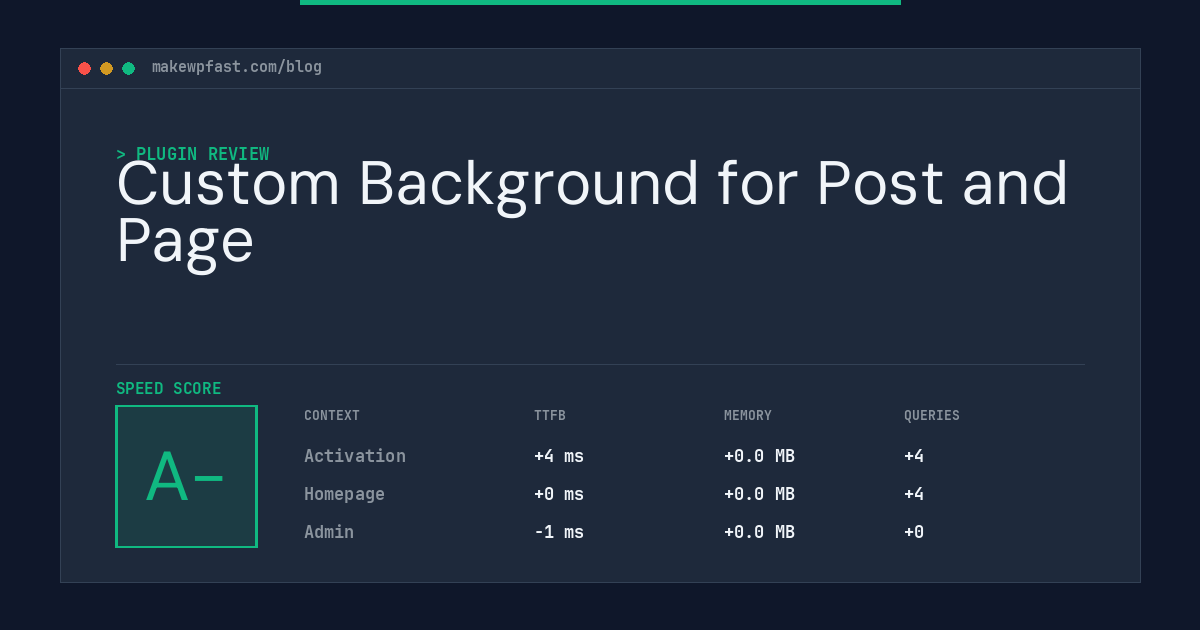
Task: Select the Activation row label
Action: (x=355, y=456)
